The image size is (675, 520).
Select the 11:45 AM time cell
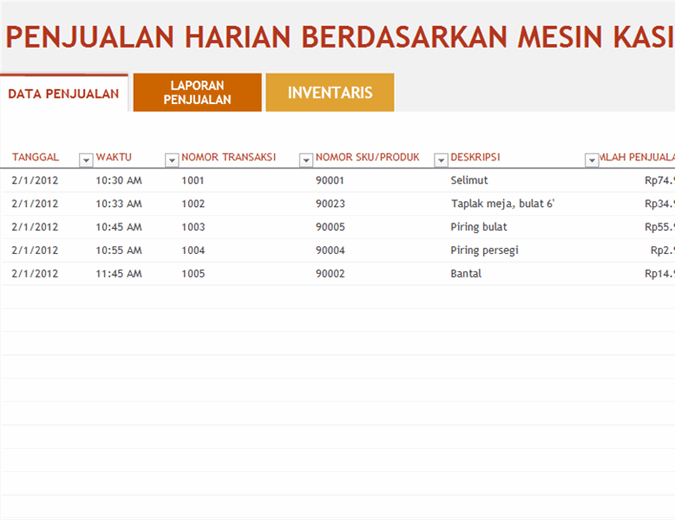point(118,273)
